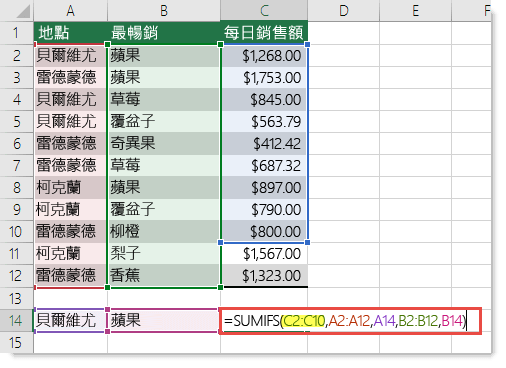Screen dimensions: 506x368
Task: Click 草莓 cell in row 4
Action: click(x=164, y=99)
